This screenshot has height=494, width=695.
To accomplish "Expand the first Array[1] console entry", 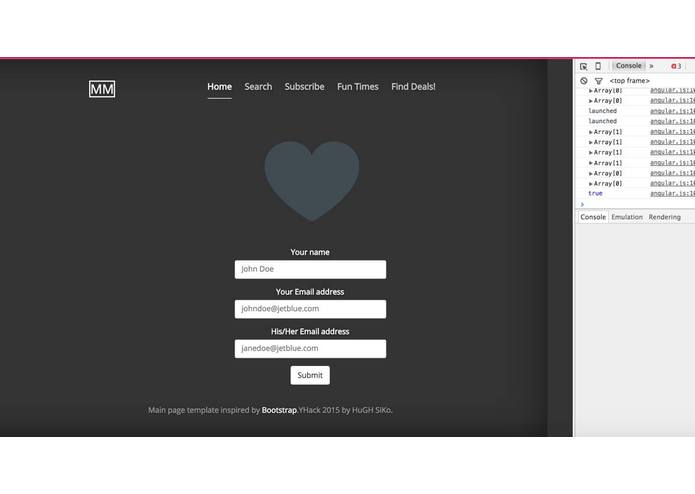I will coord(605,132).
